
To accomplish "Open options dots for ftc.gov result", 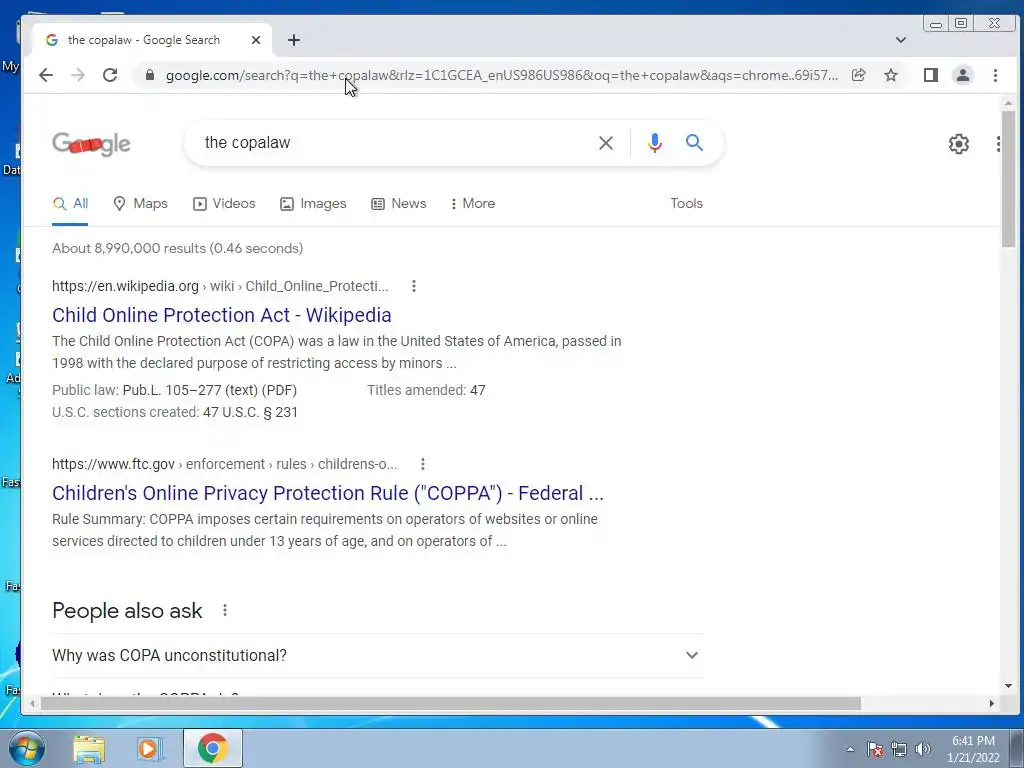I will click(423, 464).
